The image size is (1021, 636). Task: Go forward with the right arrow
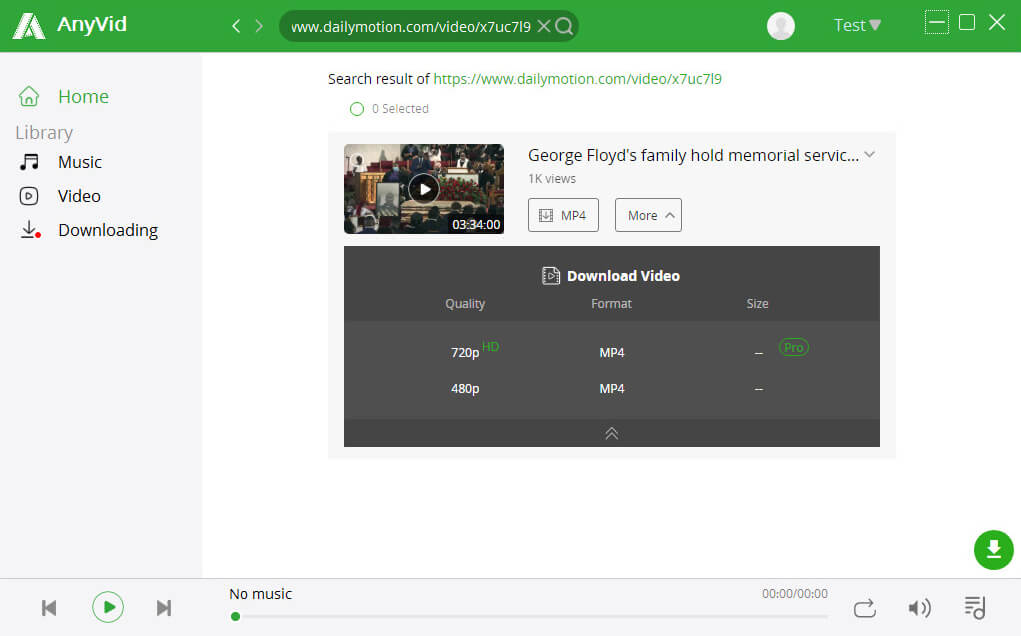point(259,26)
